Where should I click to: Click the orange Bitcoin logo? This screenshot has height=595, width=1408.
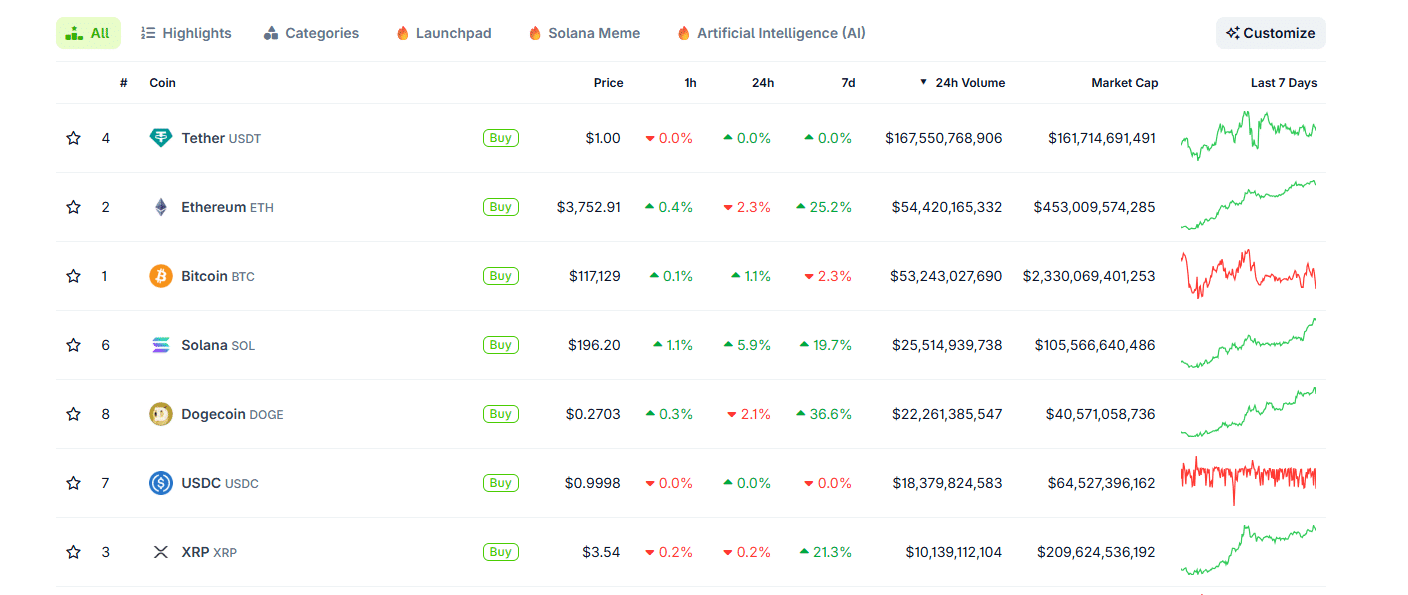tap(161, 276)
